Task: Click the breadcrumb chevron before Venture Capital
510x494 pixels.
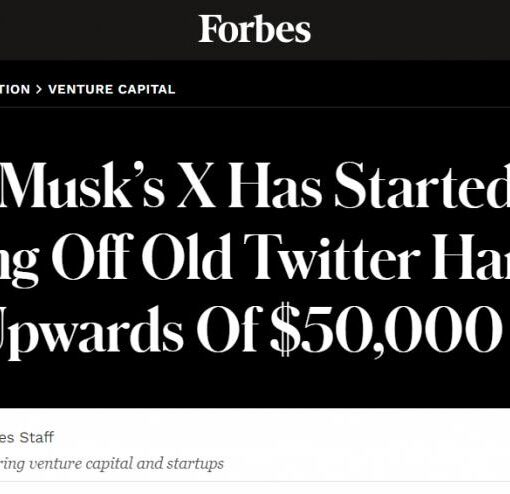Action: pyautogui.click(x=39, y=89)
